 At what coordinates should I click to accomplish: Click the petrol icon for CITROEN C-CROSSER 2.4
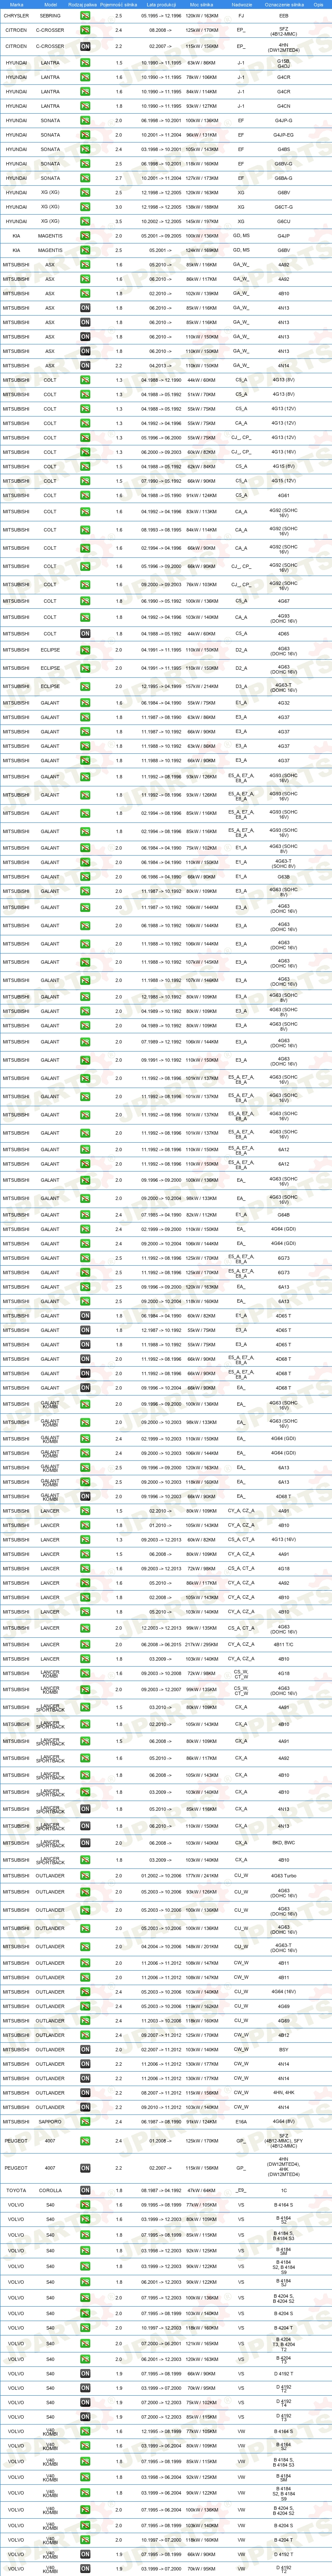85,30
